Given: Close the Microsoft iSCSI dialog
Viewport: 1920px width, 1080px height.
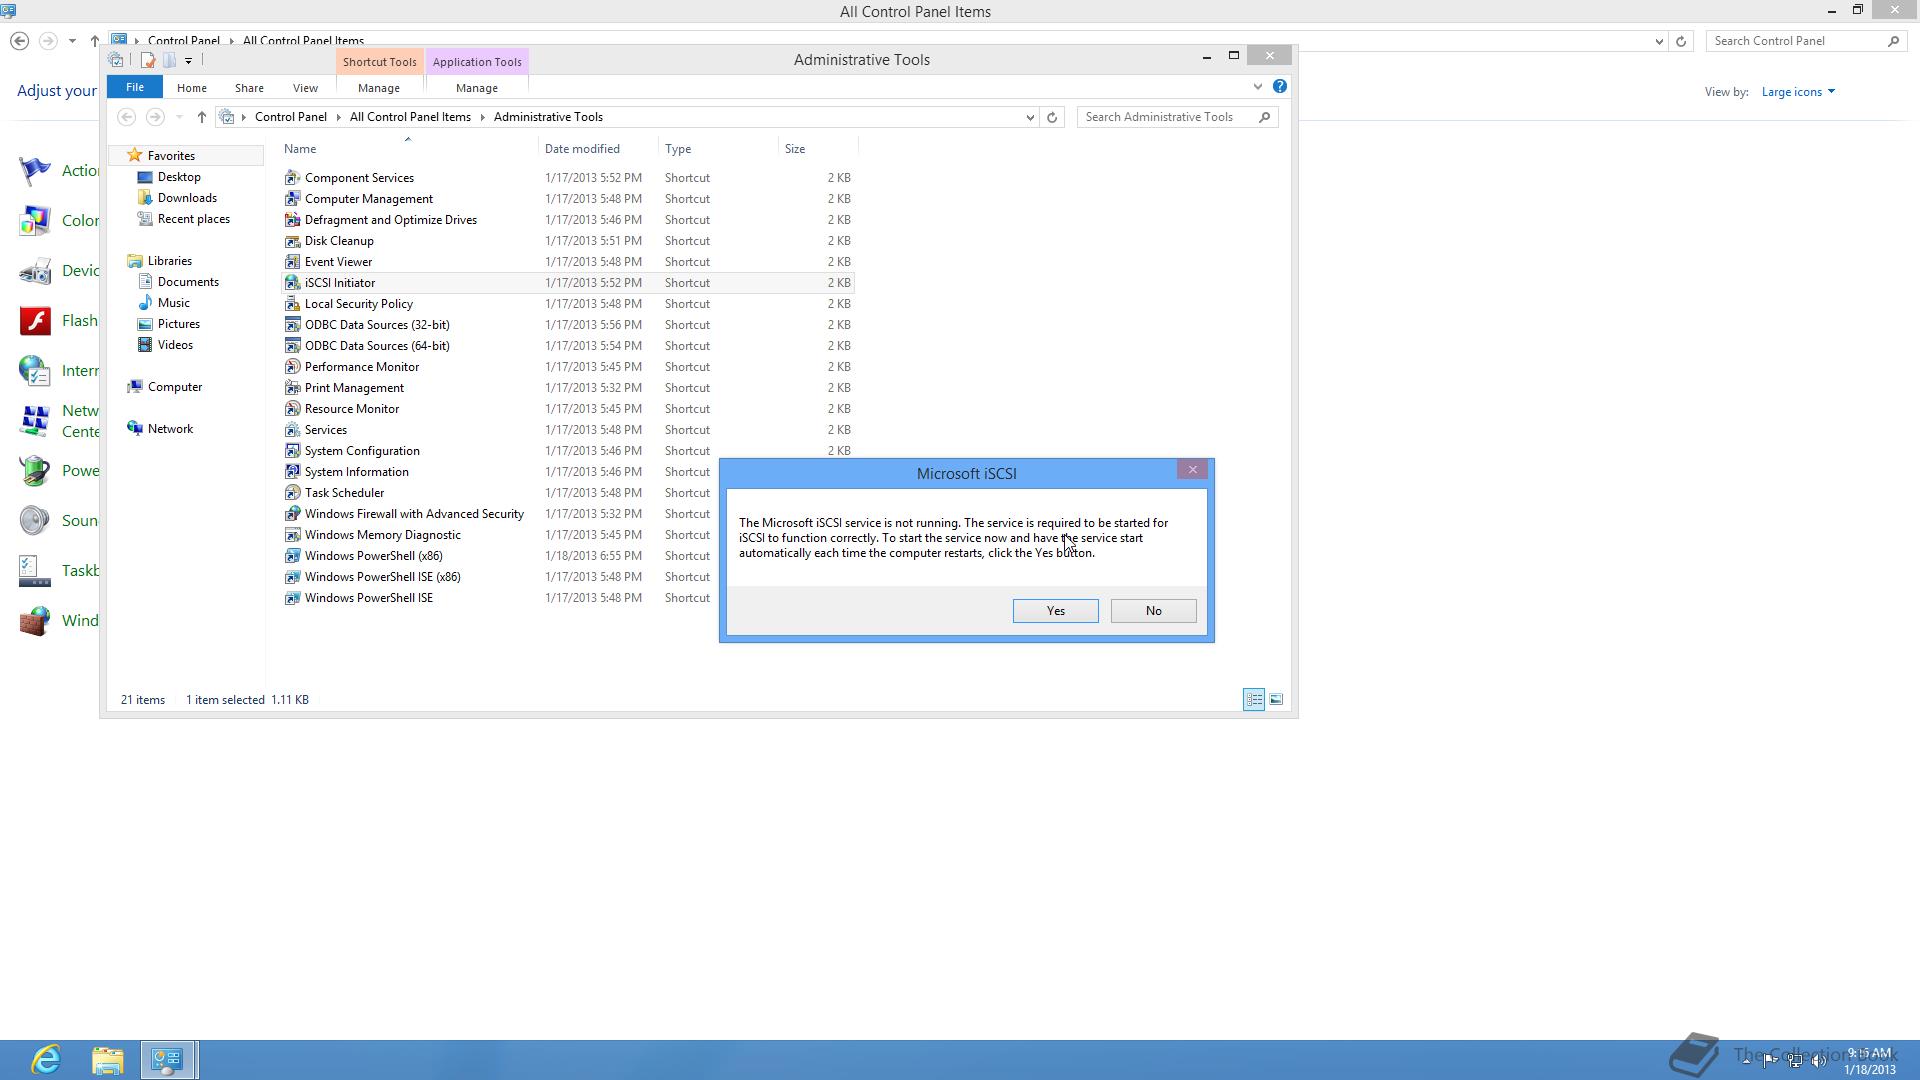Looking at the screenshot, I should (x=1192, y=470).
